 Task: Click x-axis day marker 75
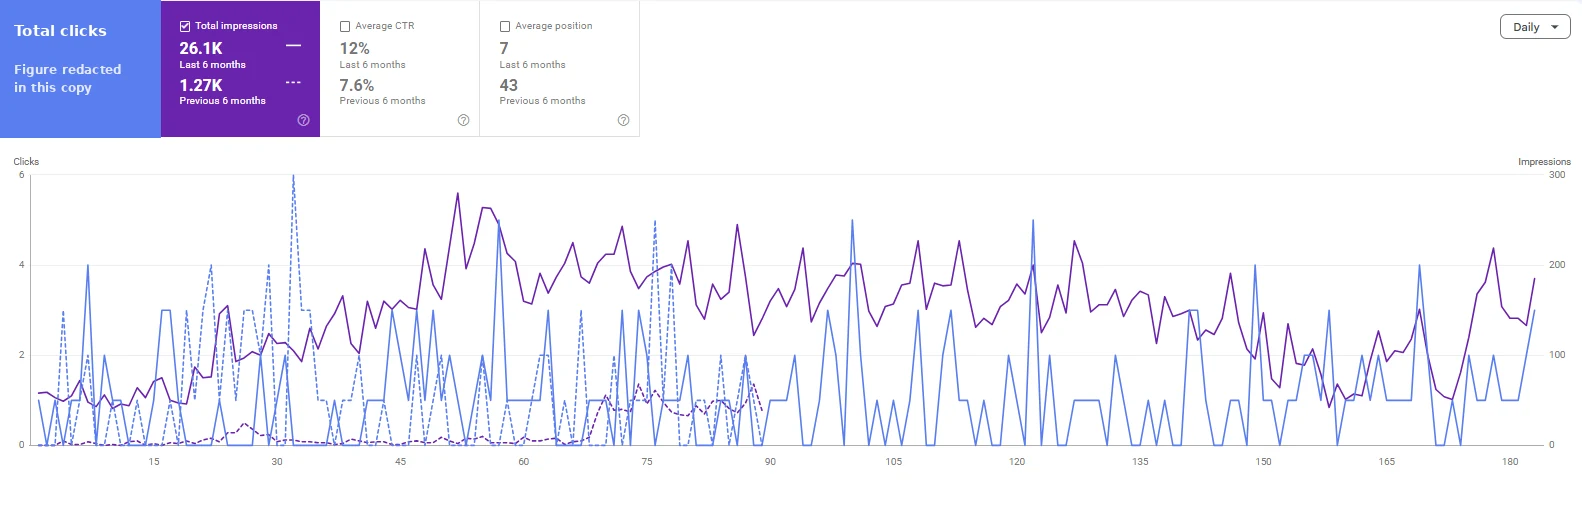coord(647,461)
